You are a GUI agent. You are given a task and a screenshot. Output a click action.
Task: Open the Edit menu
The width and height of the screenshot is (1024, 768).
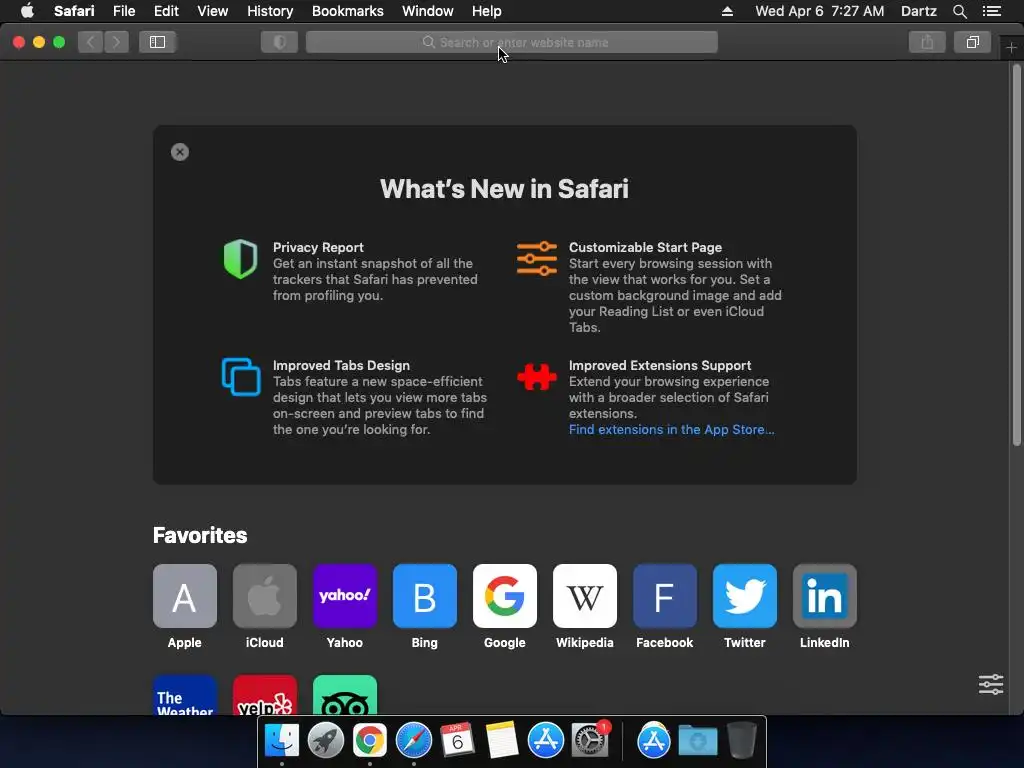166,11
